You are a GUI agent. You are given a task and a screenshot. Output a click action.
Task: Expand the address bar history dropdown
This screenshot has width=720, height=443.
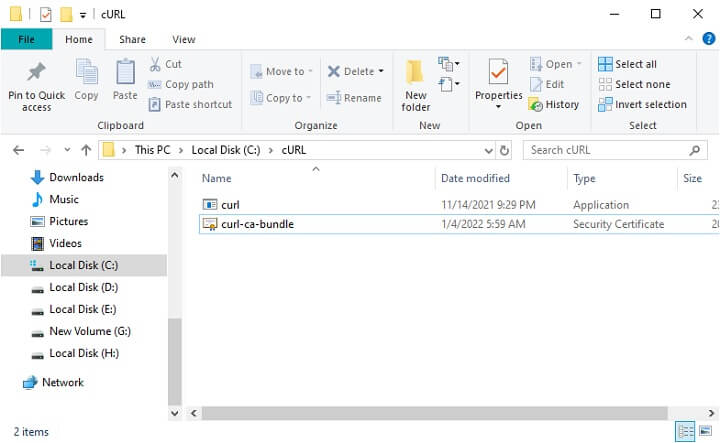[x=488, y=150]
